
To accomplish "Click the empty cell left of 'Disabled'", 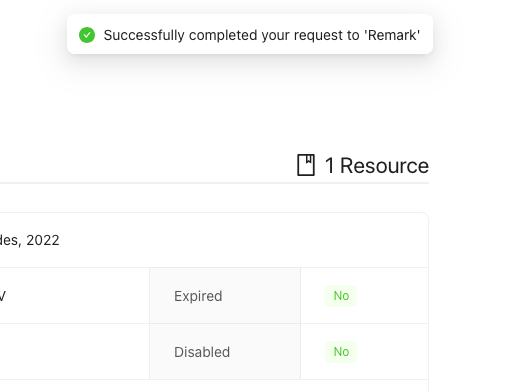I will coord(75,352).
